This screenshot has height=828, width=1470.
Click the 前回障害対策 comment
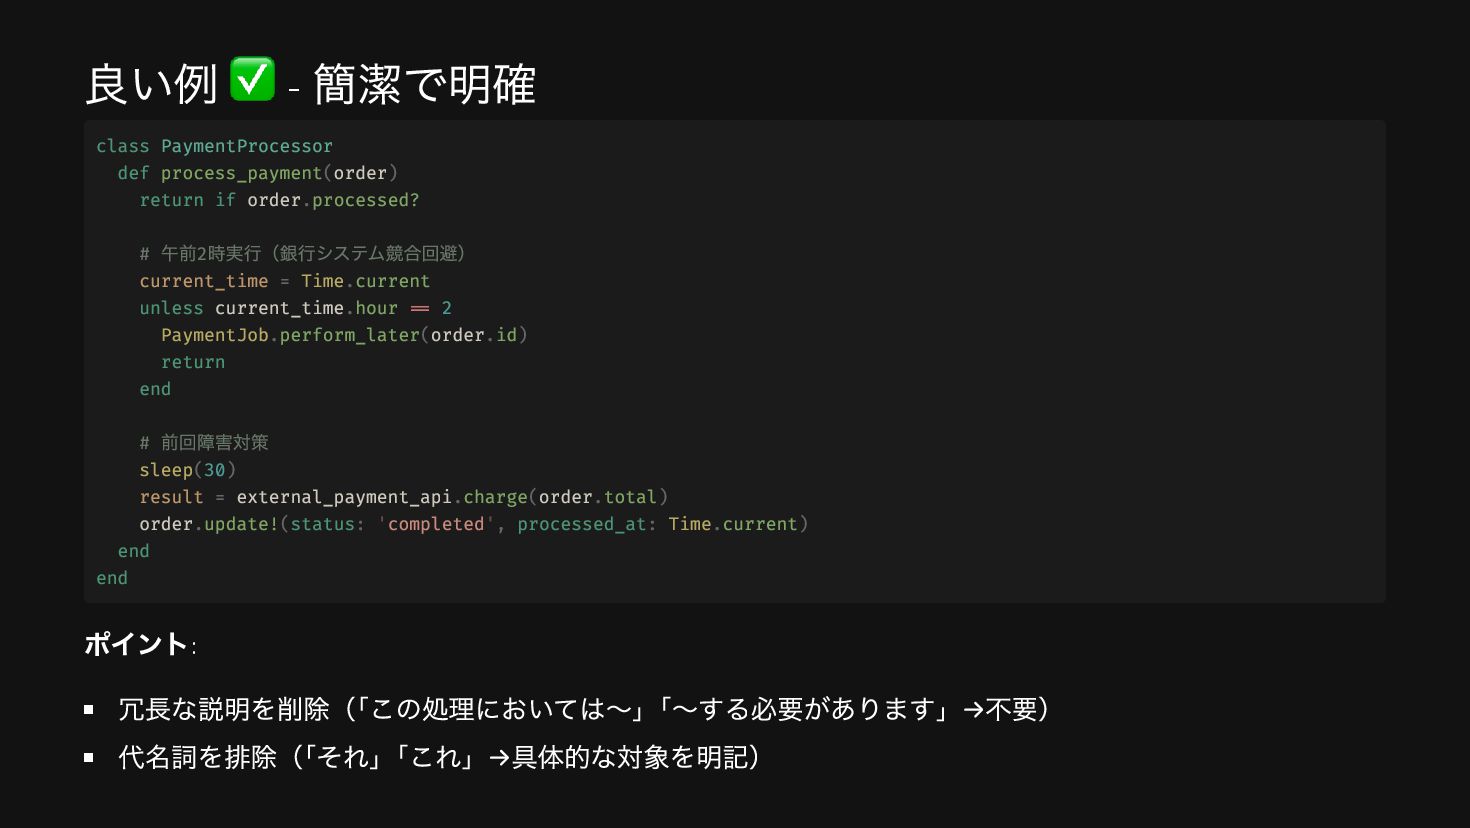point(204,443)
